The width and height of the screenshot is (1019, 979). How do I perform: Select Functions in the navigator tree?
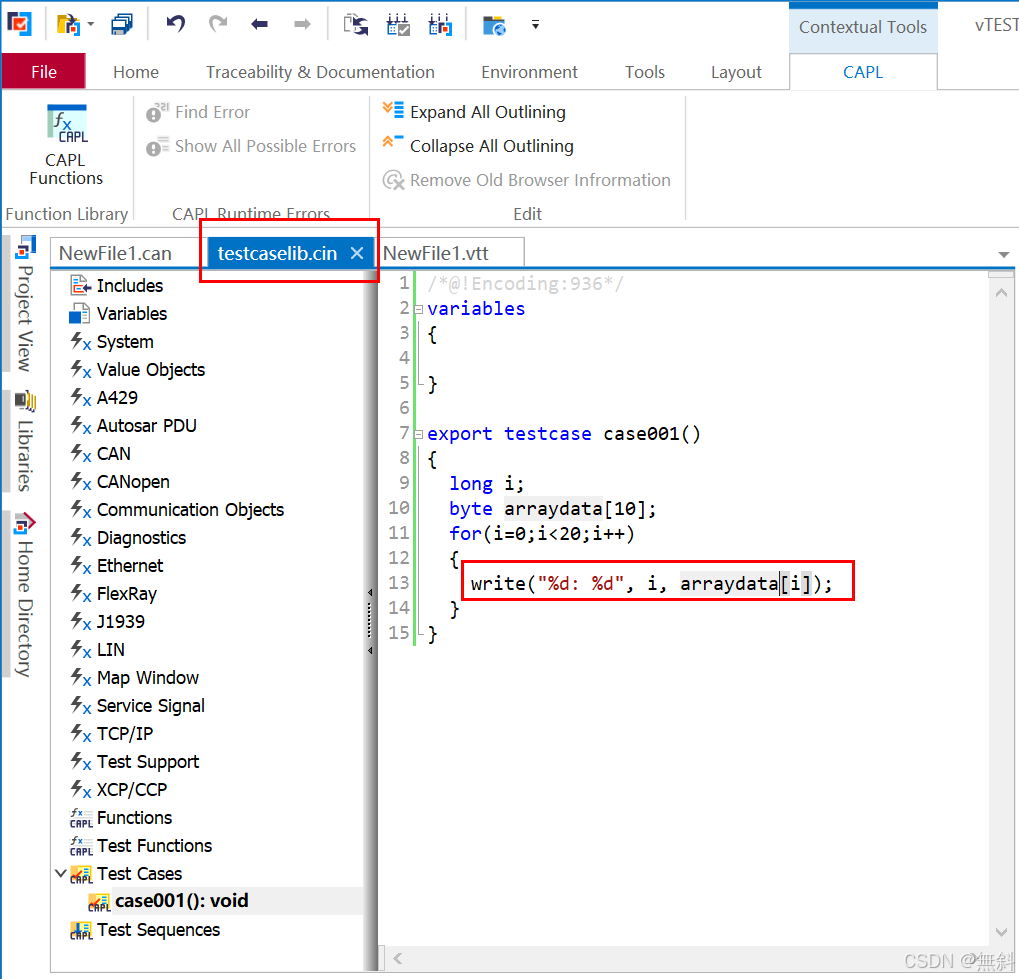pos(121,817)
